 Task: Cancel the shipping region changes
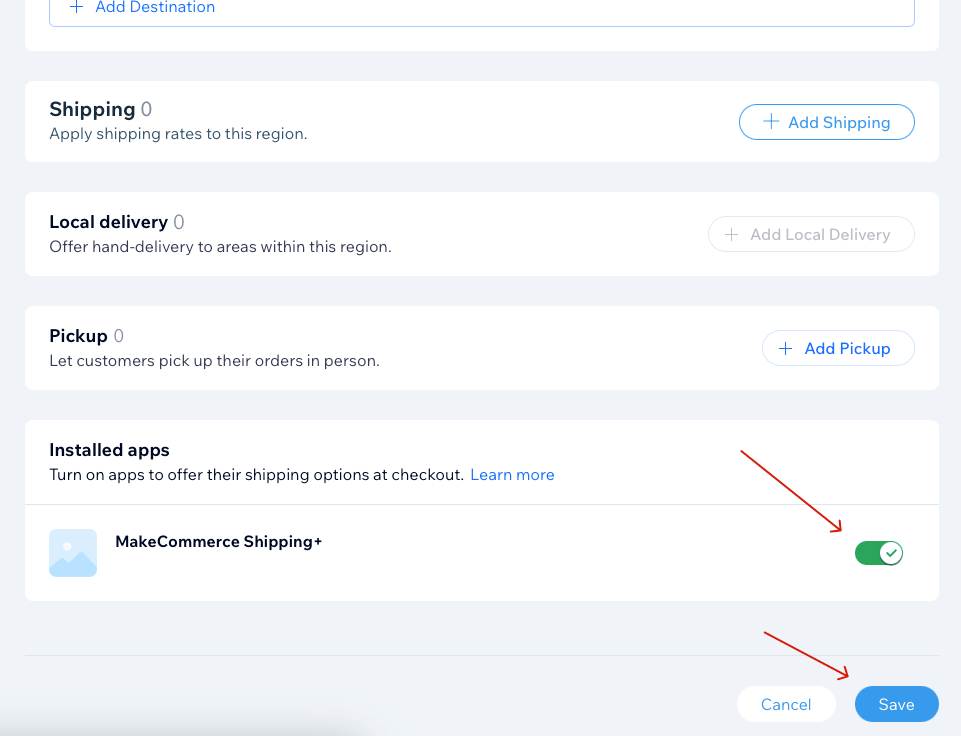click(786, 704)
